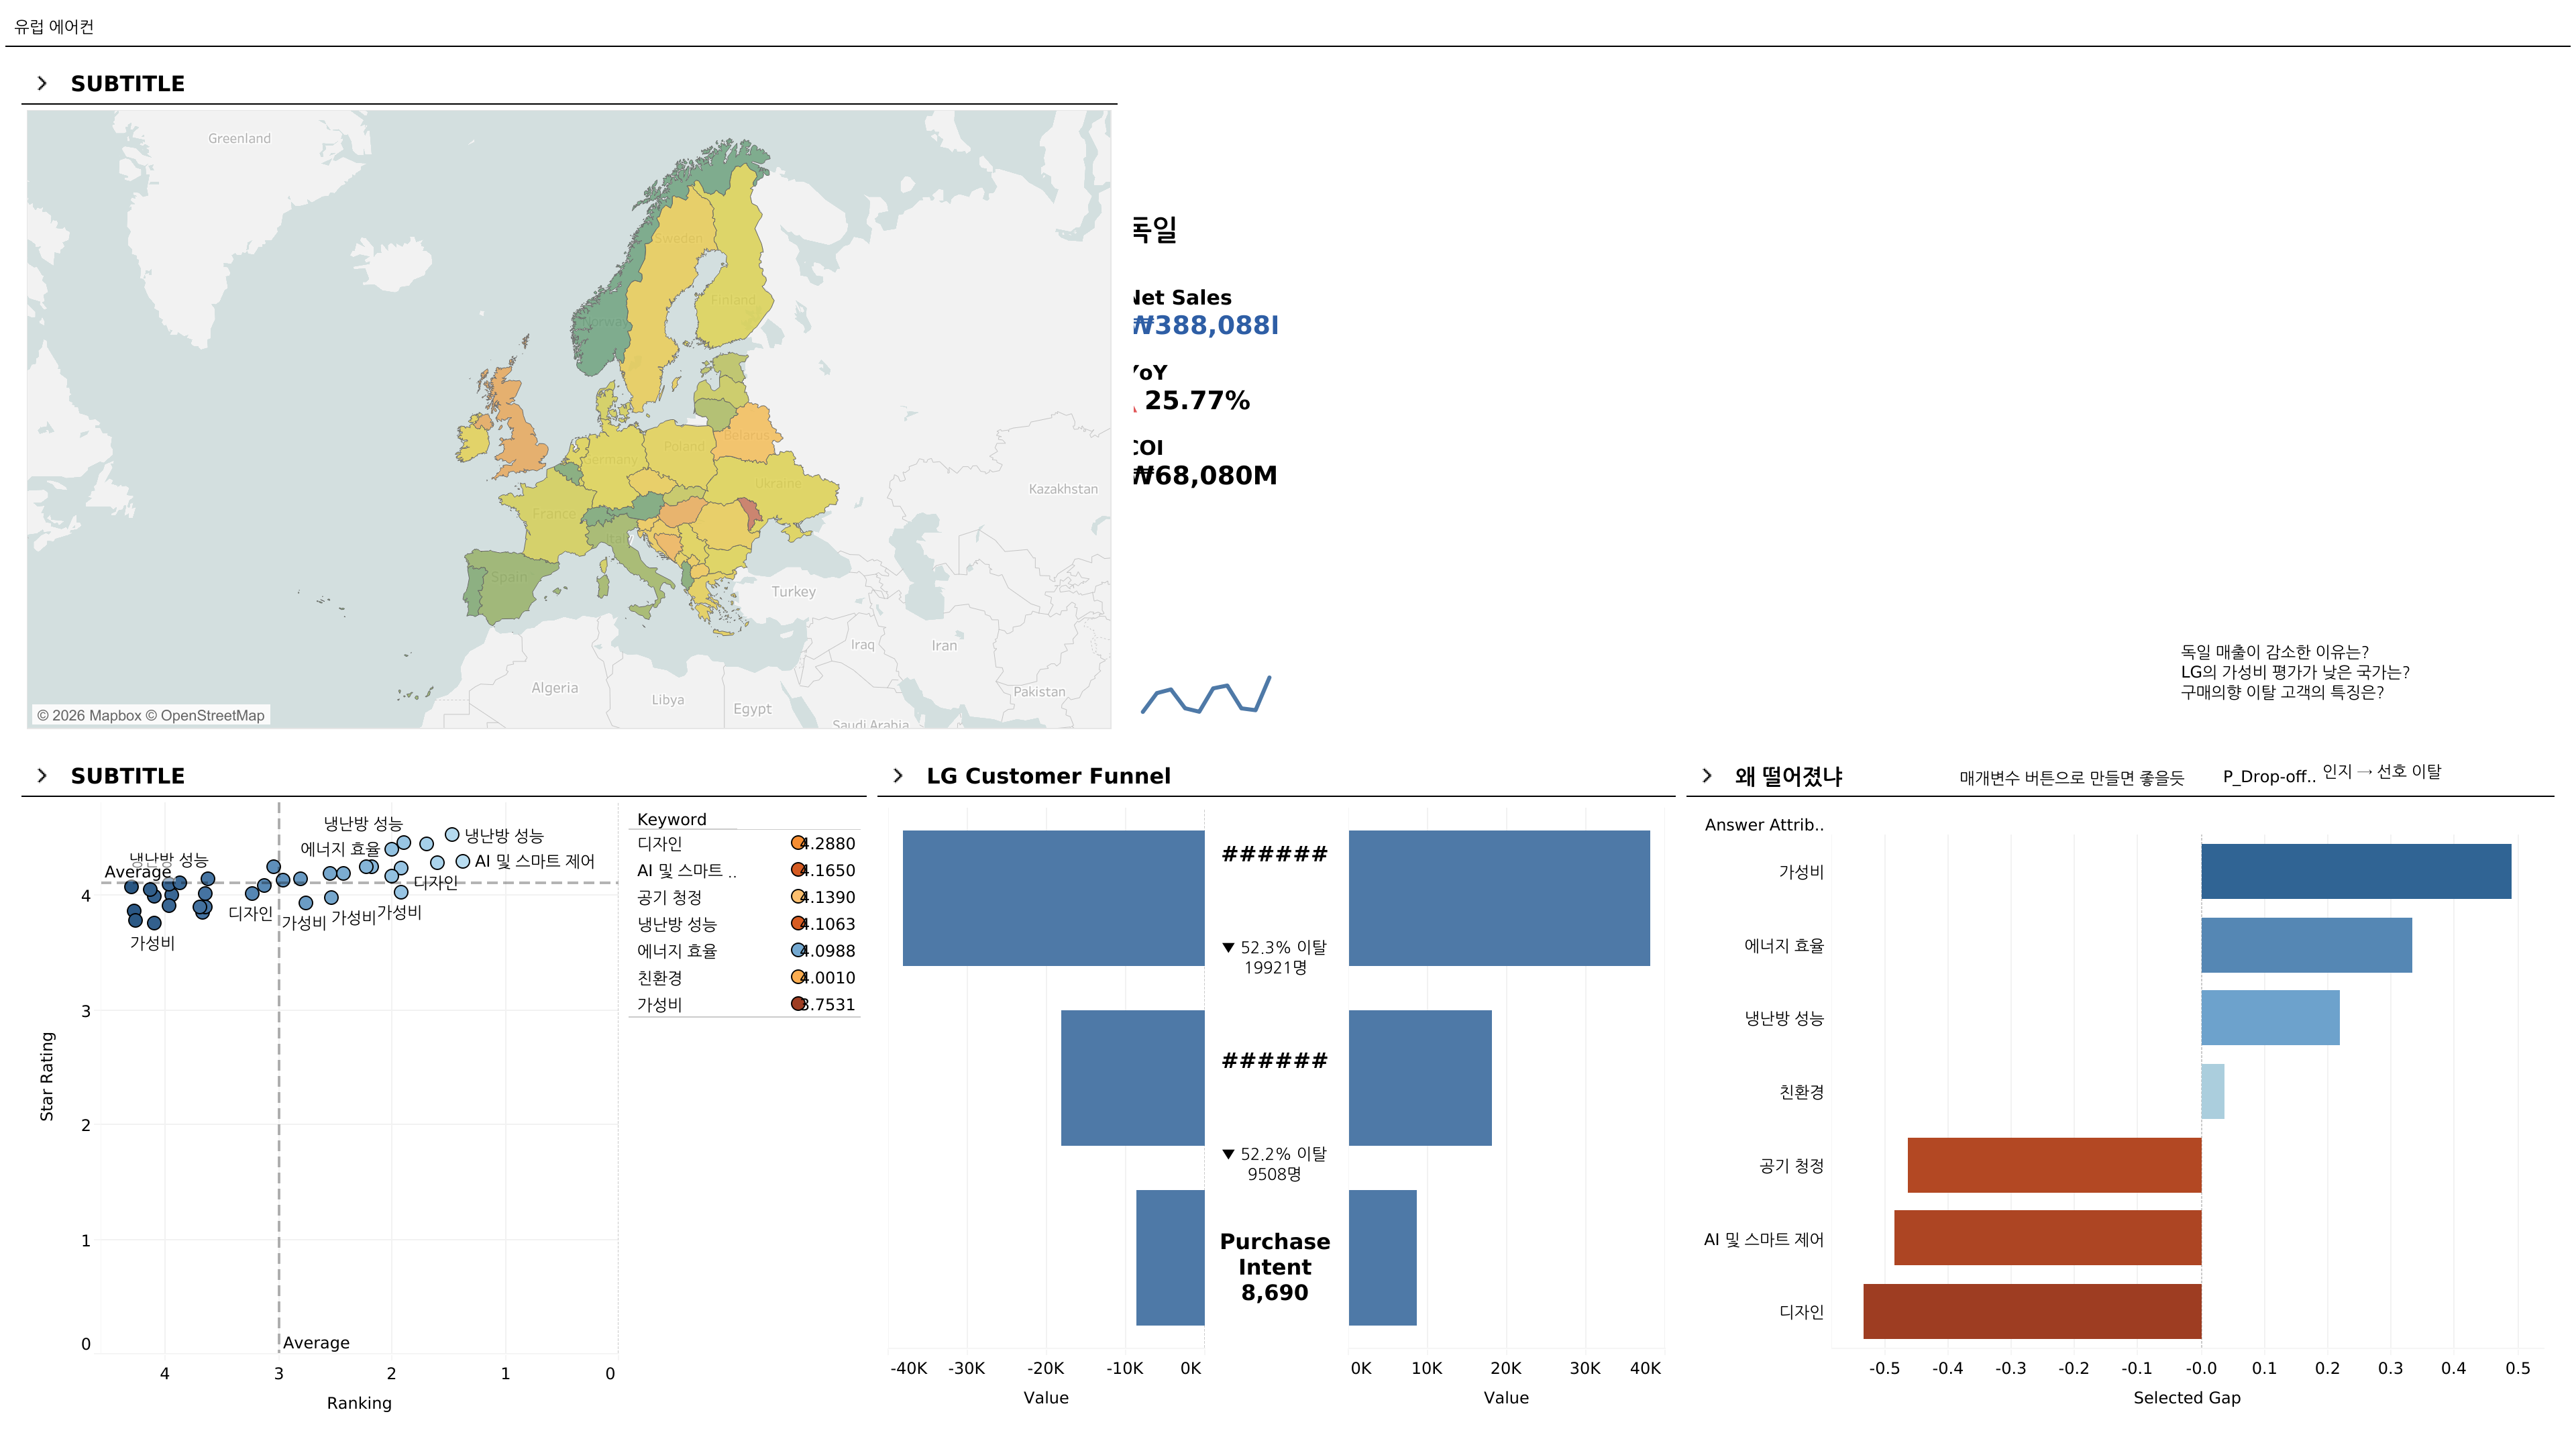Select the 가성비 legend row marker

(x=798, y=1004)
